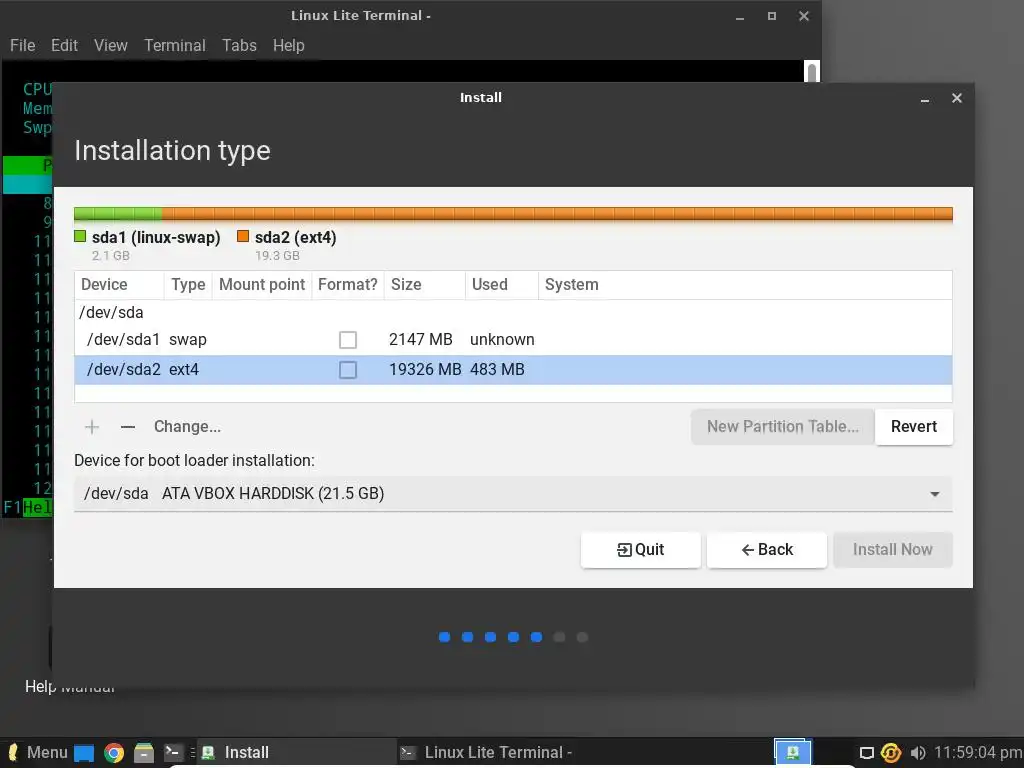Launch terminal from the taskbar launcher icon
This screenshot has height=768, width=1024.
(174, 752)
